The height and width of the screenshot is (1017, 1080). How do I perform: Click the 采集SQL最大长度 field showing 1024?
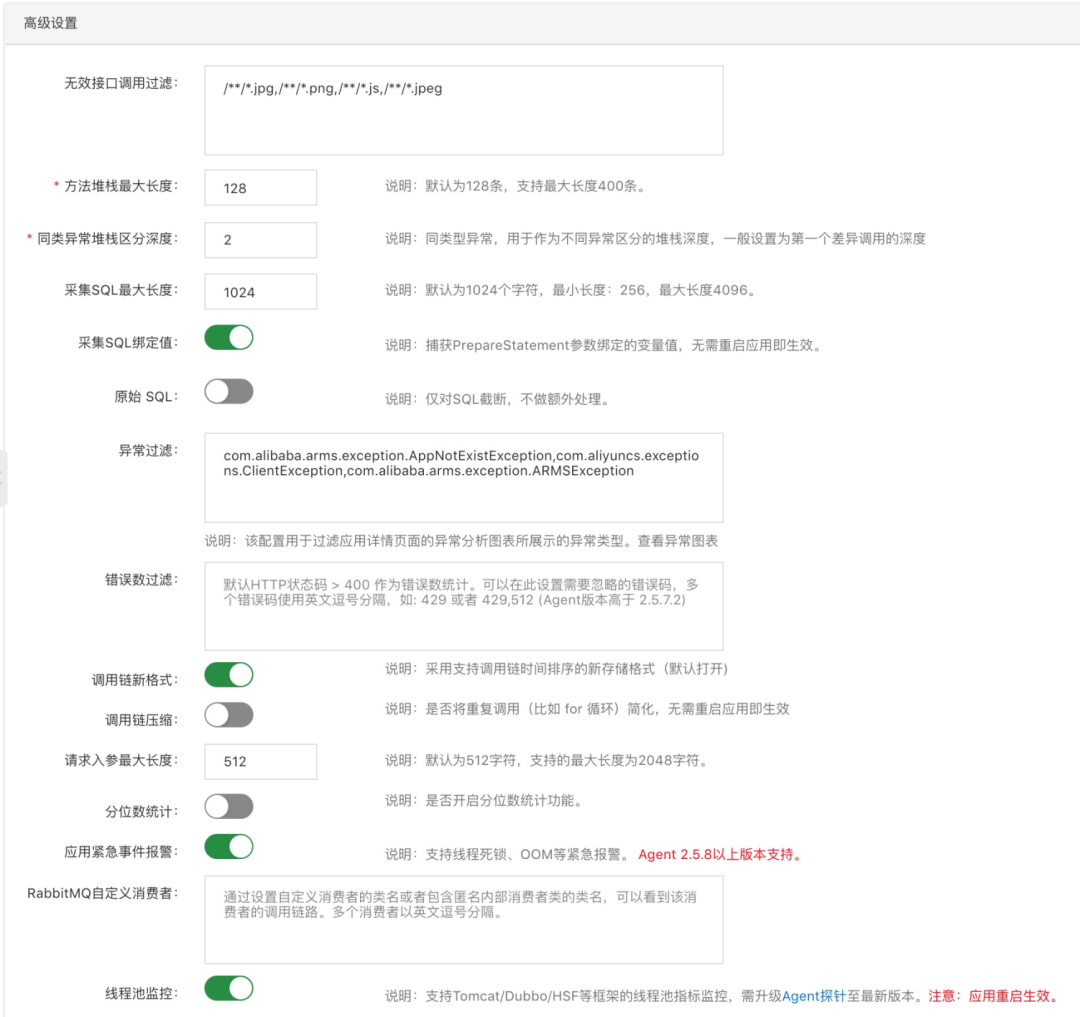pyautogui.click(x=260, y=291)
